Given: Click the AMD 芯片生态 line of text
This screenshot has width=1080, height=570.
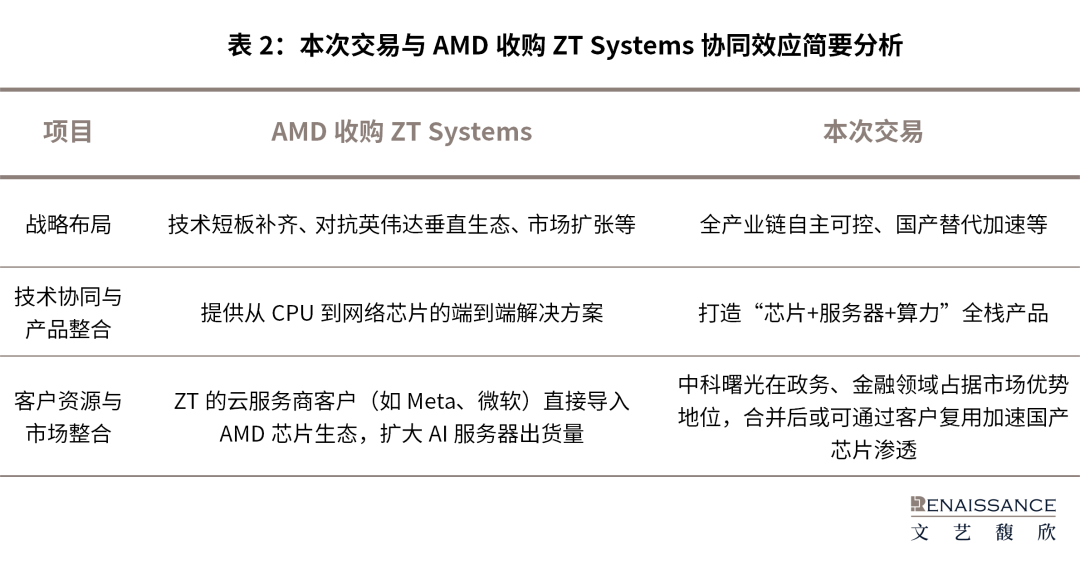Looking at the screenshot, I should 402,434.
